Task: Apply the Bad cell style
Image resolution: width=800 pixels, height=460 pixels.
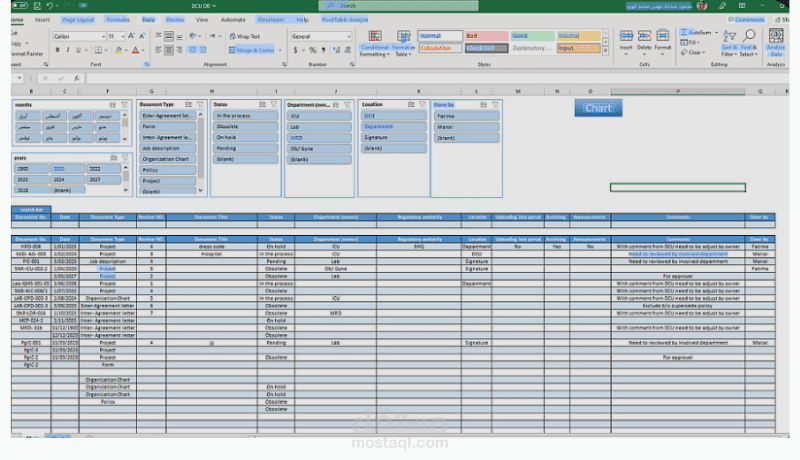Action: click(x=486, y=36)
